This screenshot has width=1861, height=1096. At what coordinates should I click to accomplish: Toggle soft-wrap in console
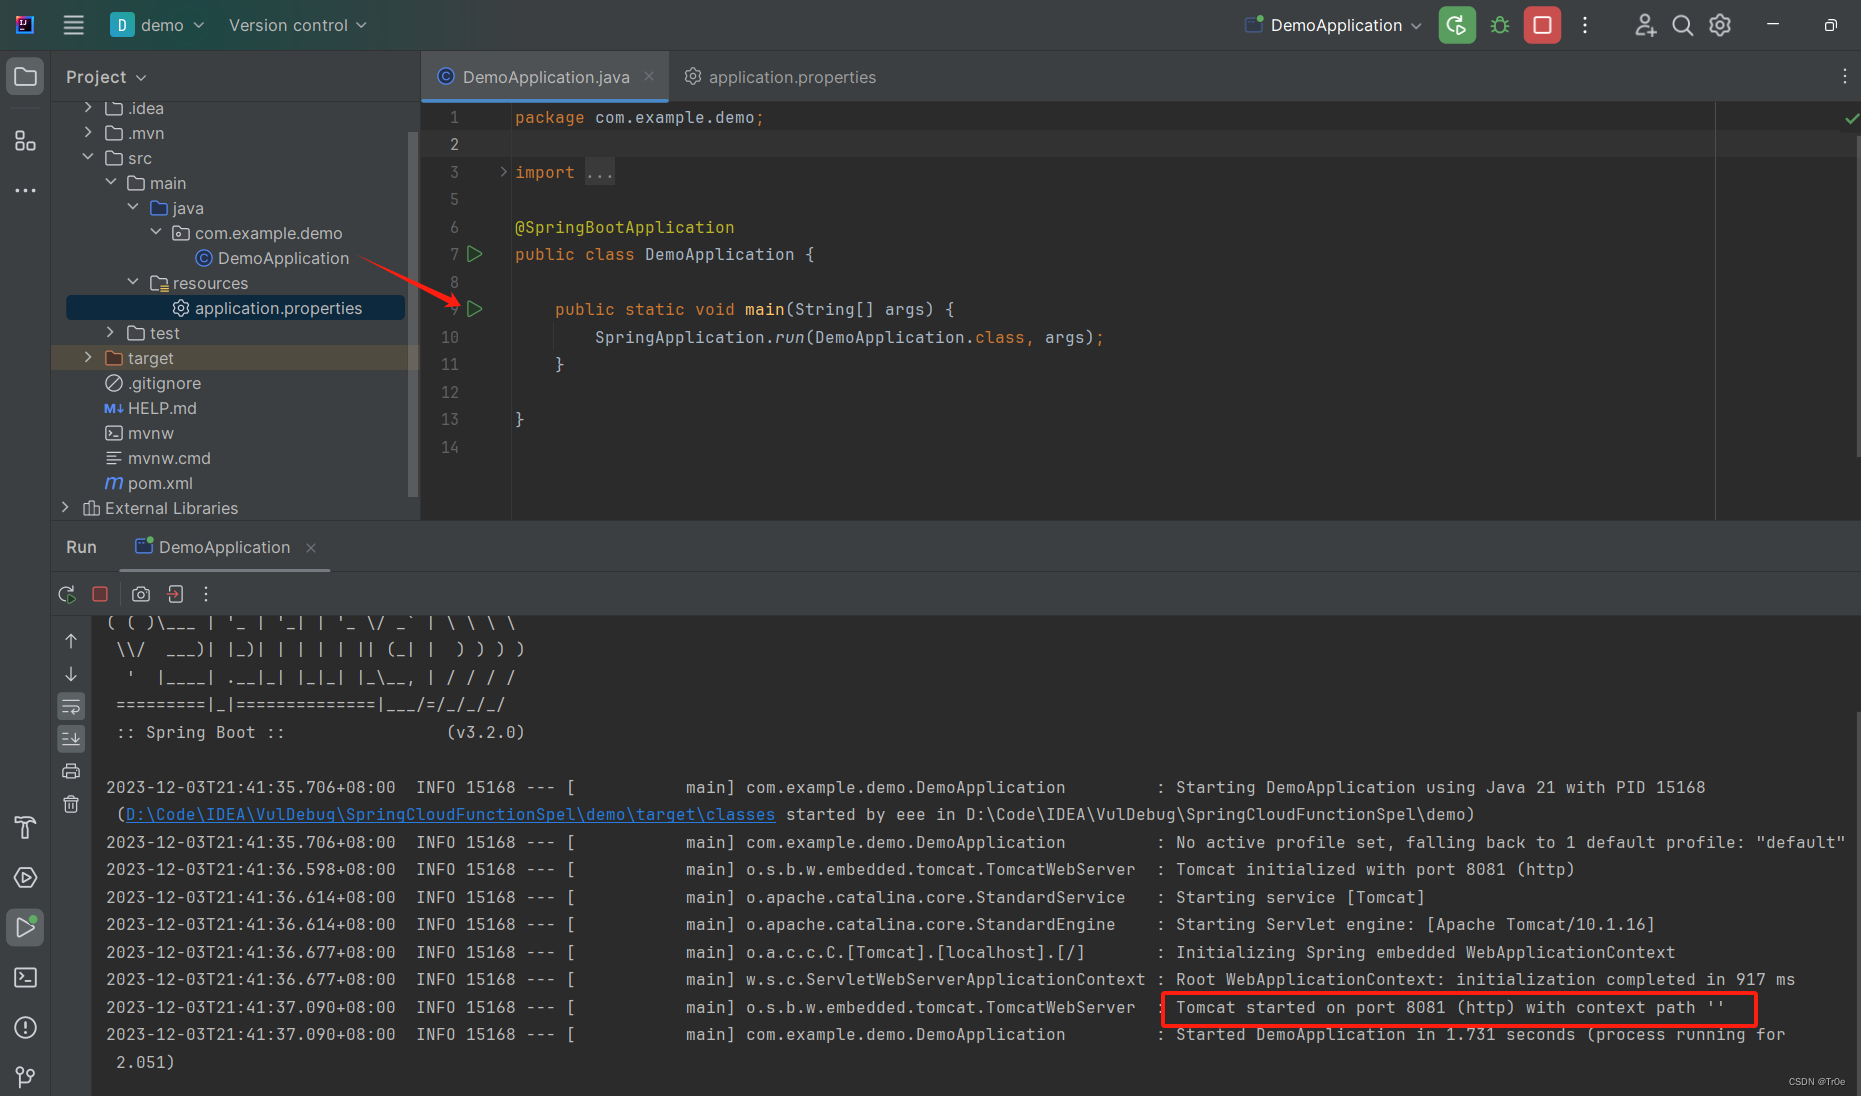pyautogui.click(x=71, y=707)
